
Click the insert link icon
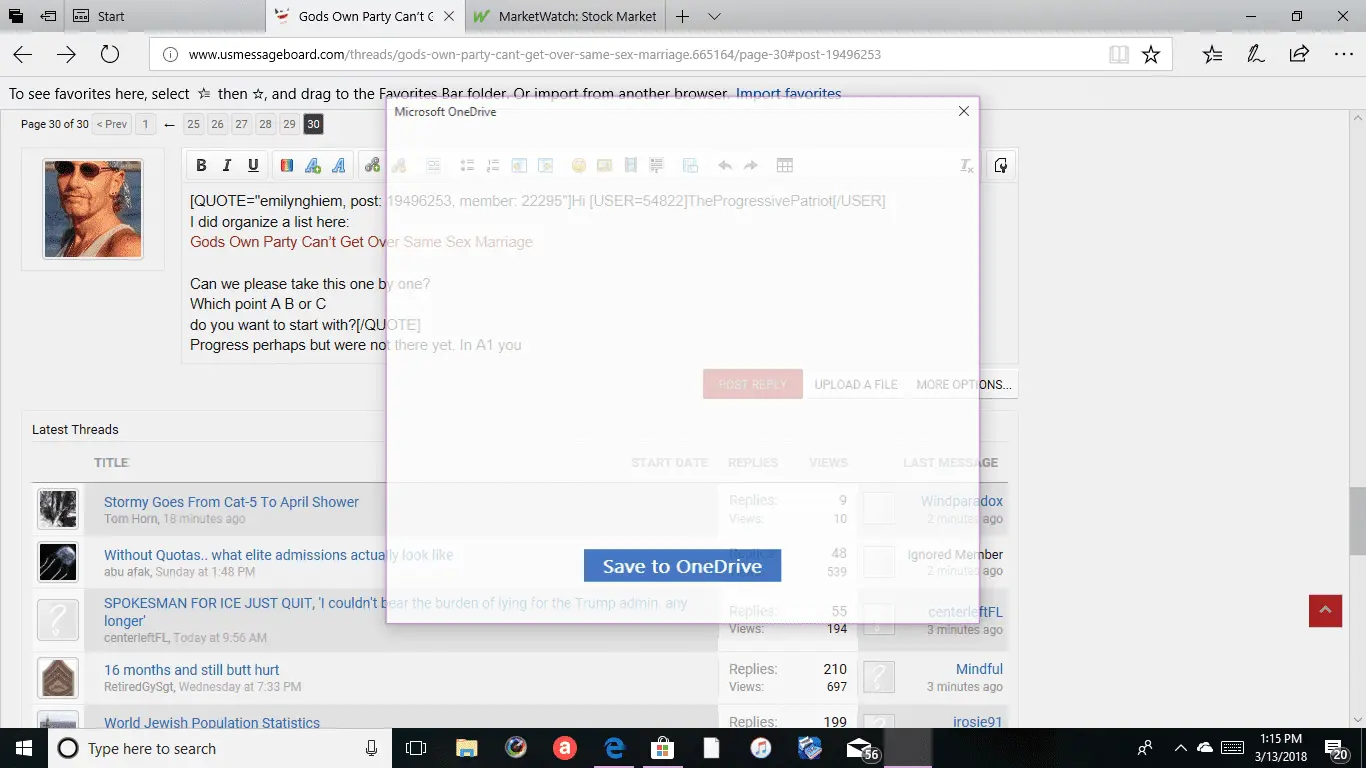[x=372, y=166]
